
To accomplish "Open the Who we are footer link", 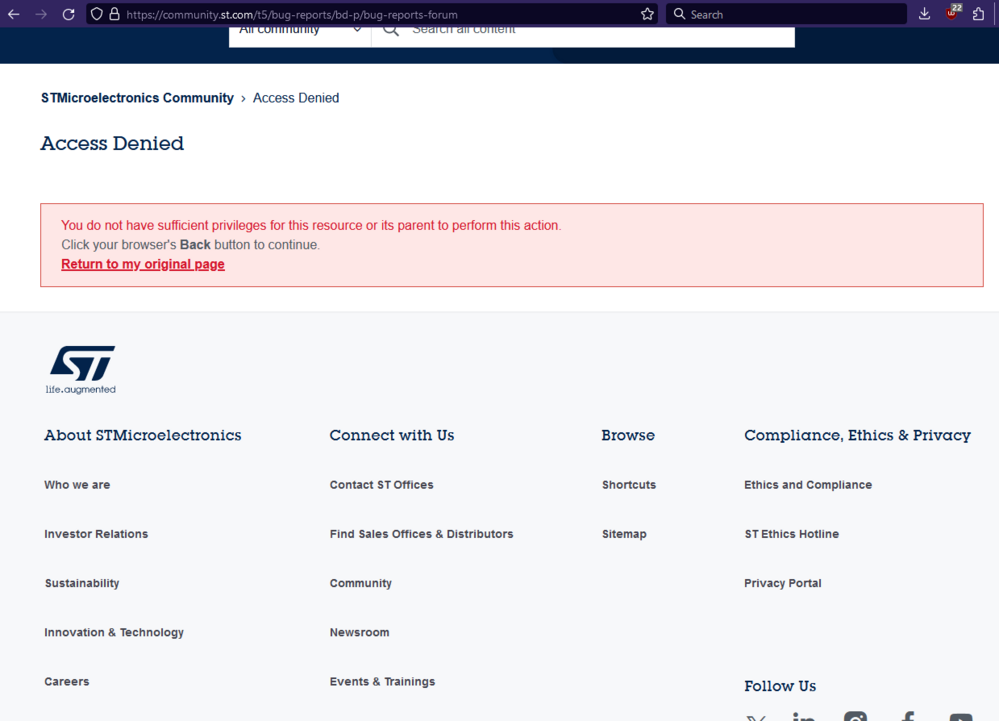I will pos(77,485).
